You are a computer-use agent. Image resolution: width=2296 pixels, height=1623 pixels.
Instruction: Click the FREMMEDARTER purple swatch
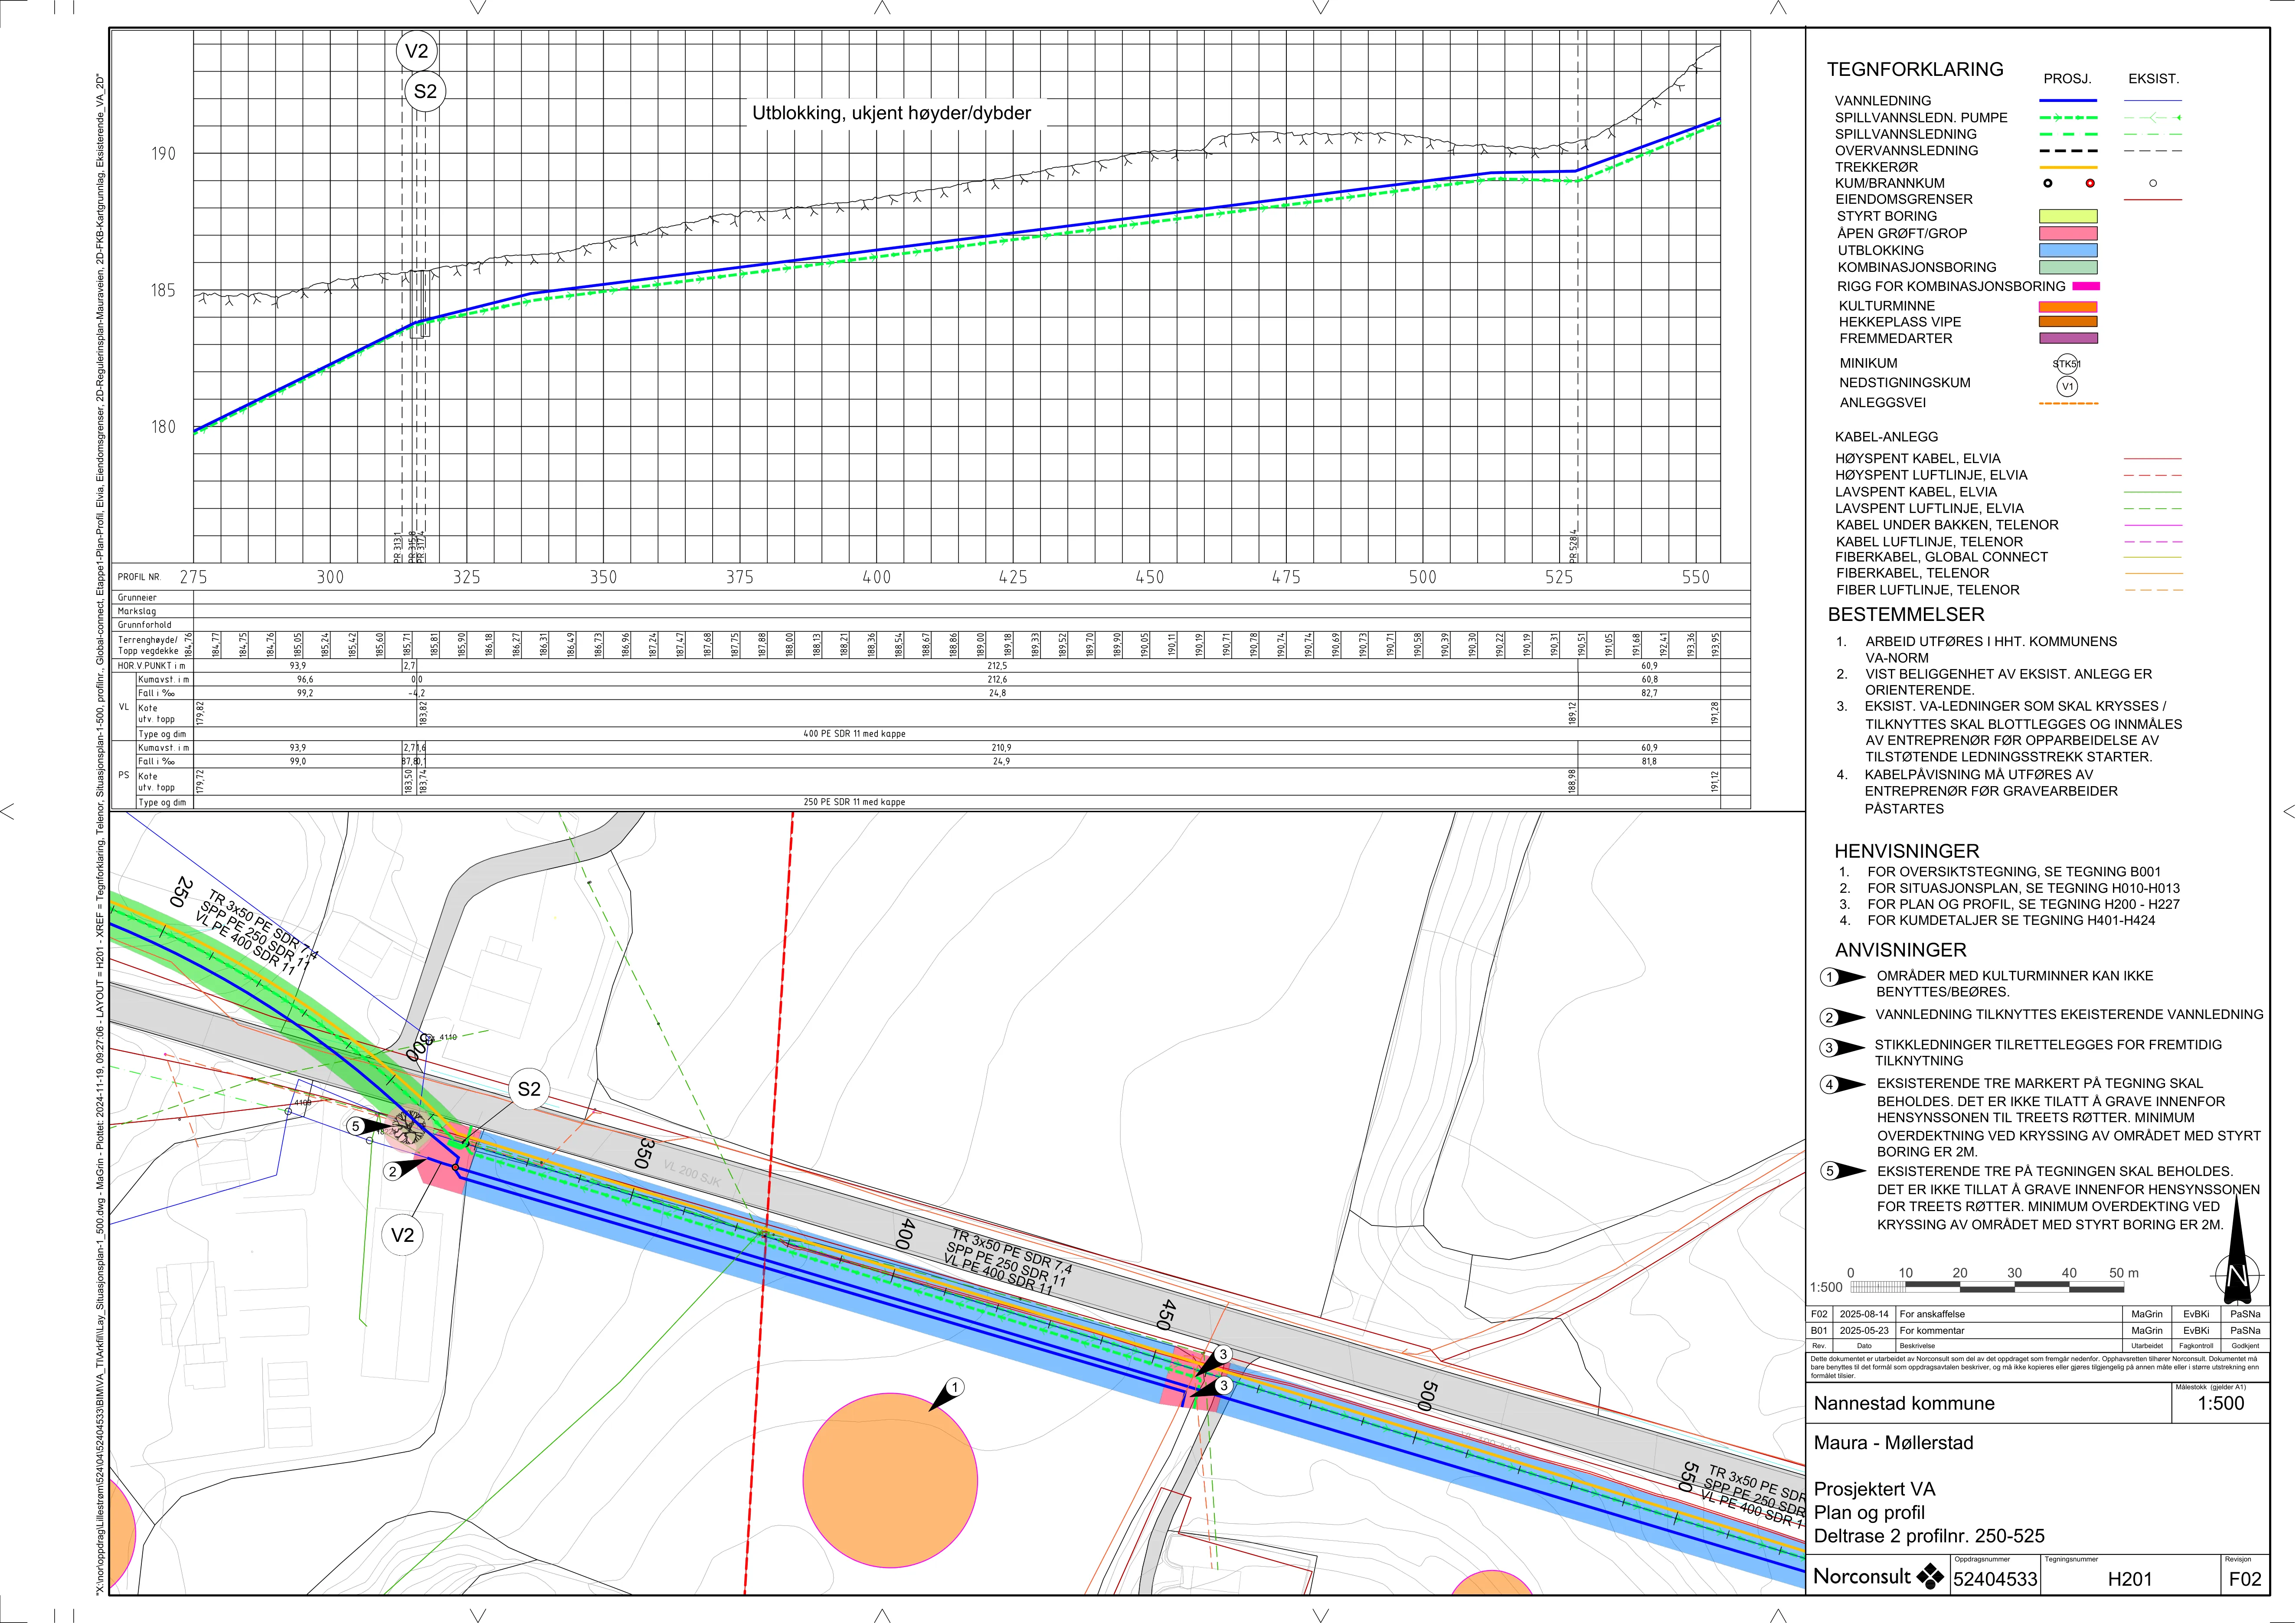(x=2068, y=338)
